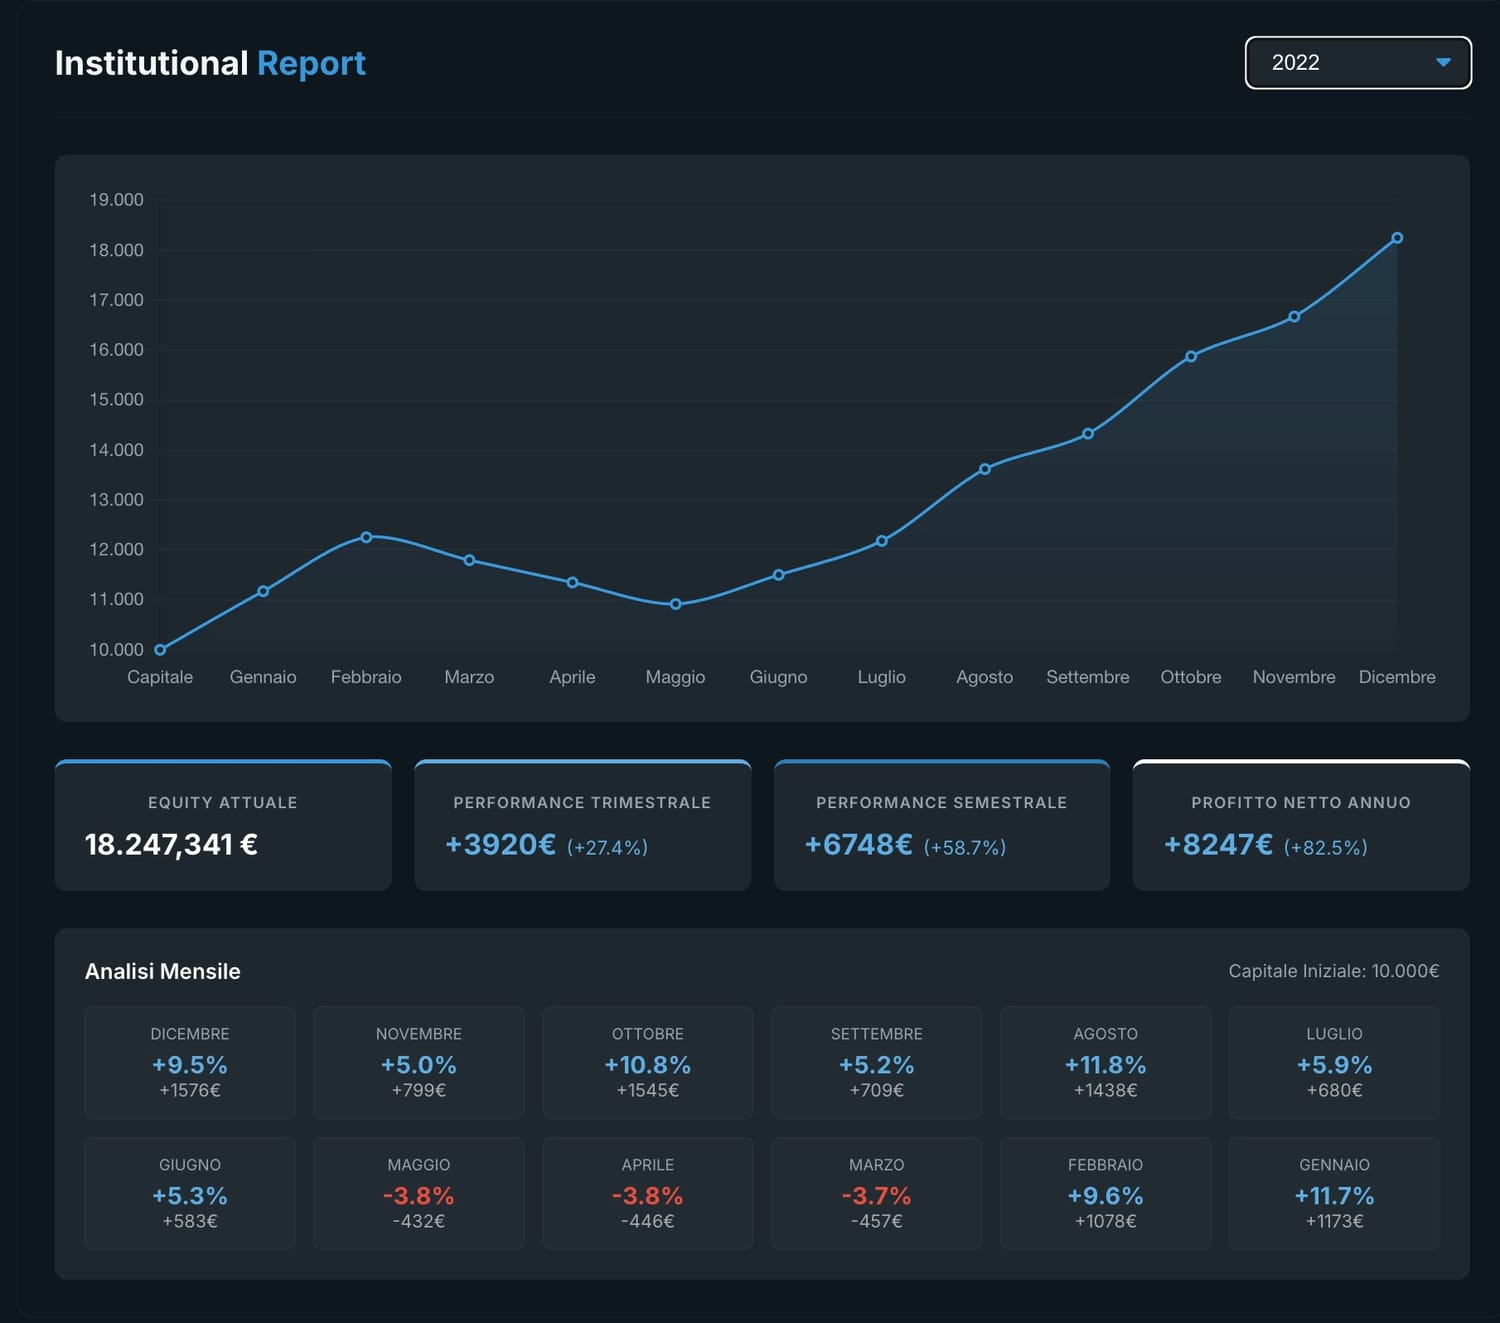This screenshot has width=1500, height=1323.
Task: Select the Maggio dip point on the line chart
Action: (675, 603)
